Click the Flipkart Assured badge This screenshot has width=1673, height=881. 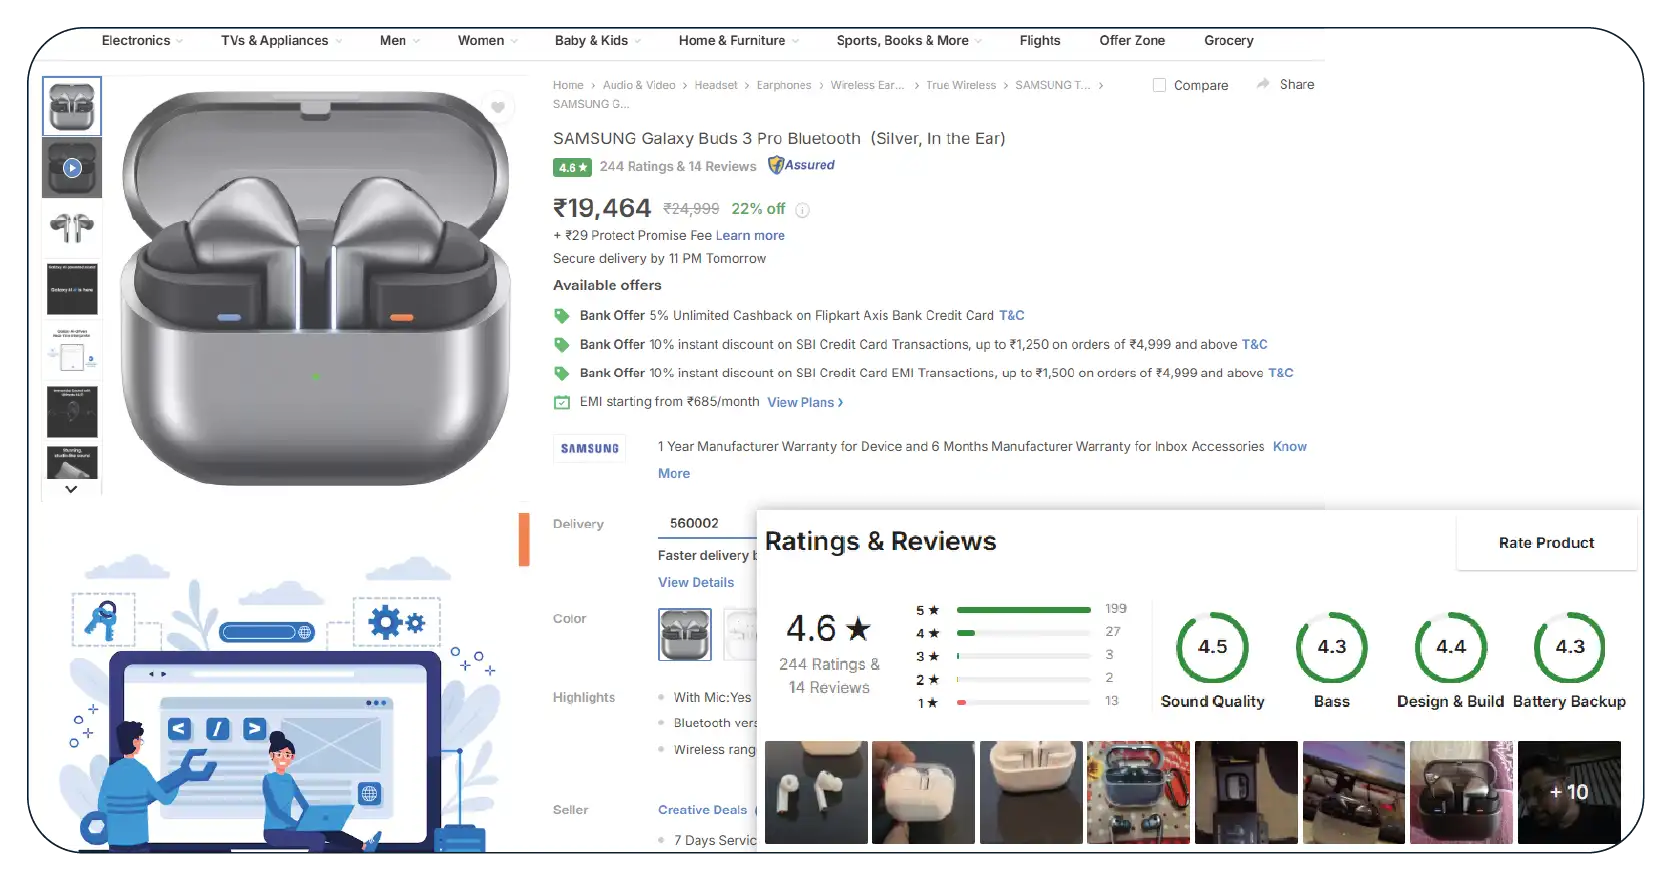[x=801, y=165]
